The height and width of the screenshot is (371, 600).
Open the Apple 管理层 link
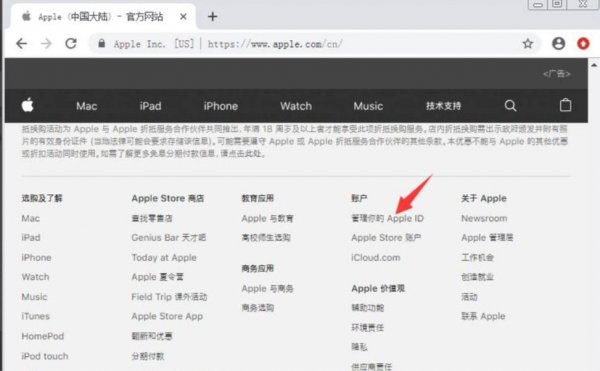(x=487, y=238)
